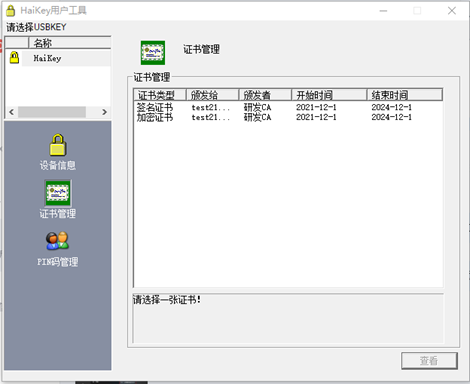The image size is (470, 384).
Task: Select the 签名证书 row
Action: tap(288, 107)
